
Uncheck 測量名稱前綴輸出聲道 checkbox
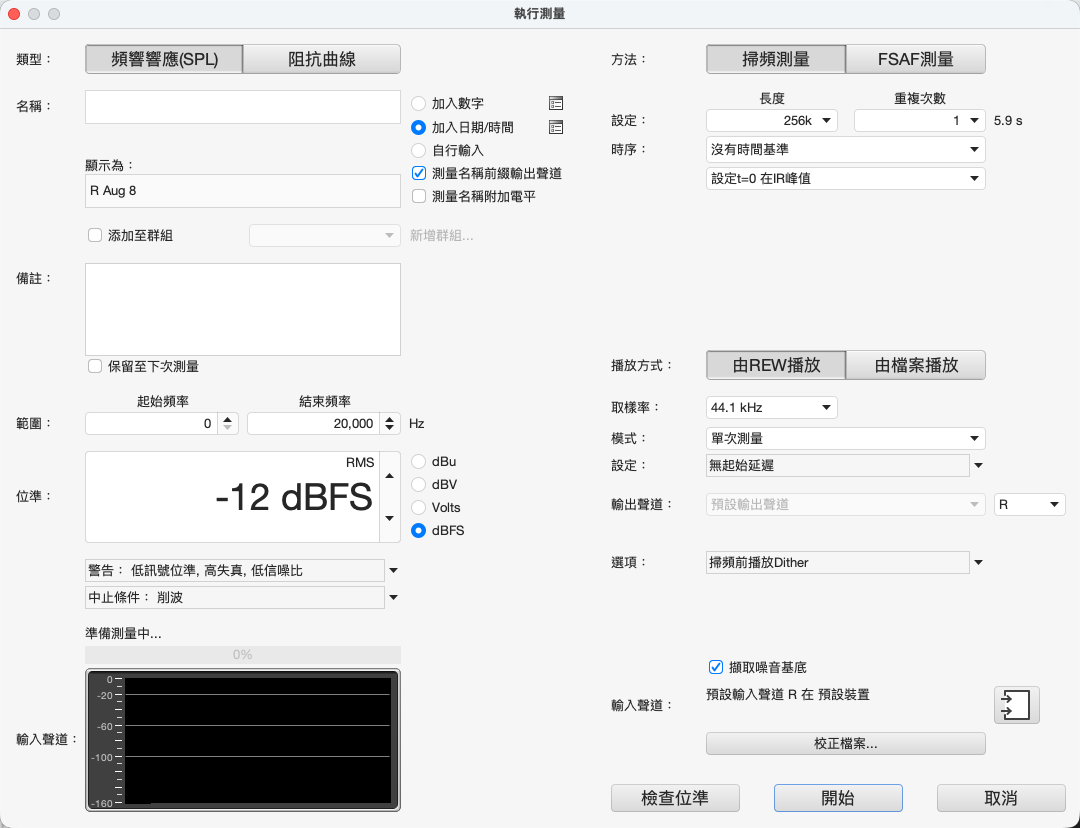click(x=419, y=174)
